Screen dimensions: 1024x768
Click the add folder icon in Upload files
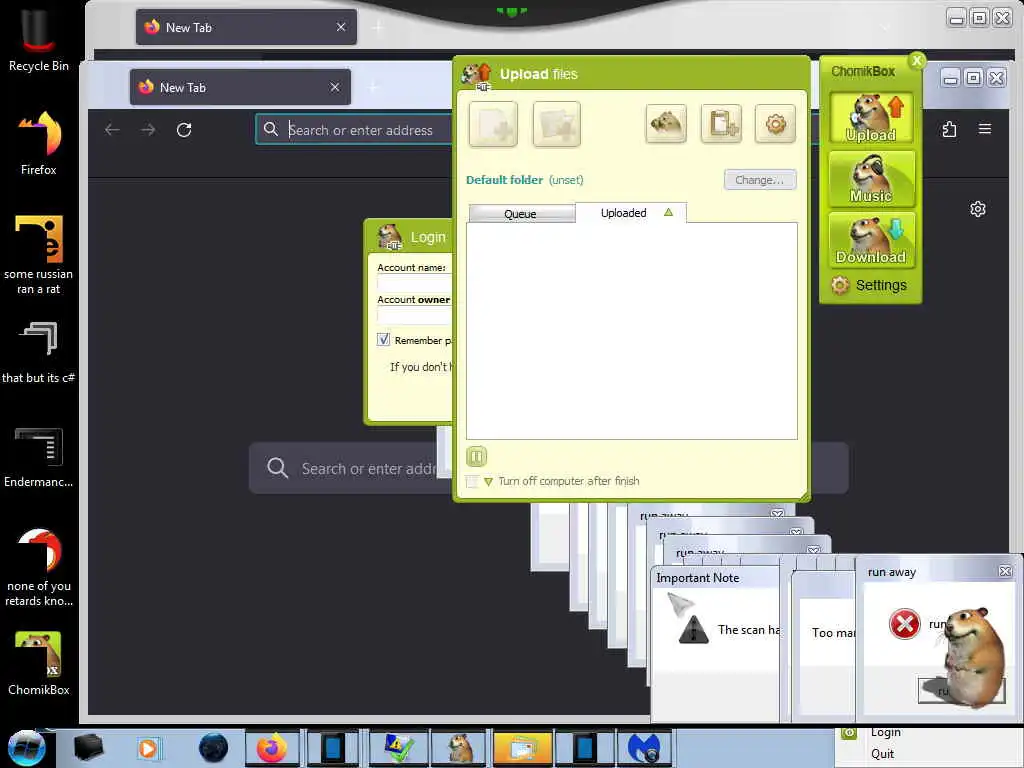pyautogui.click(x=556, y=124)
